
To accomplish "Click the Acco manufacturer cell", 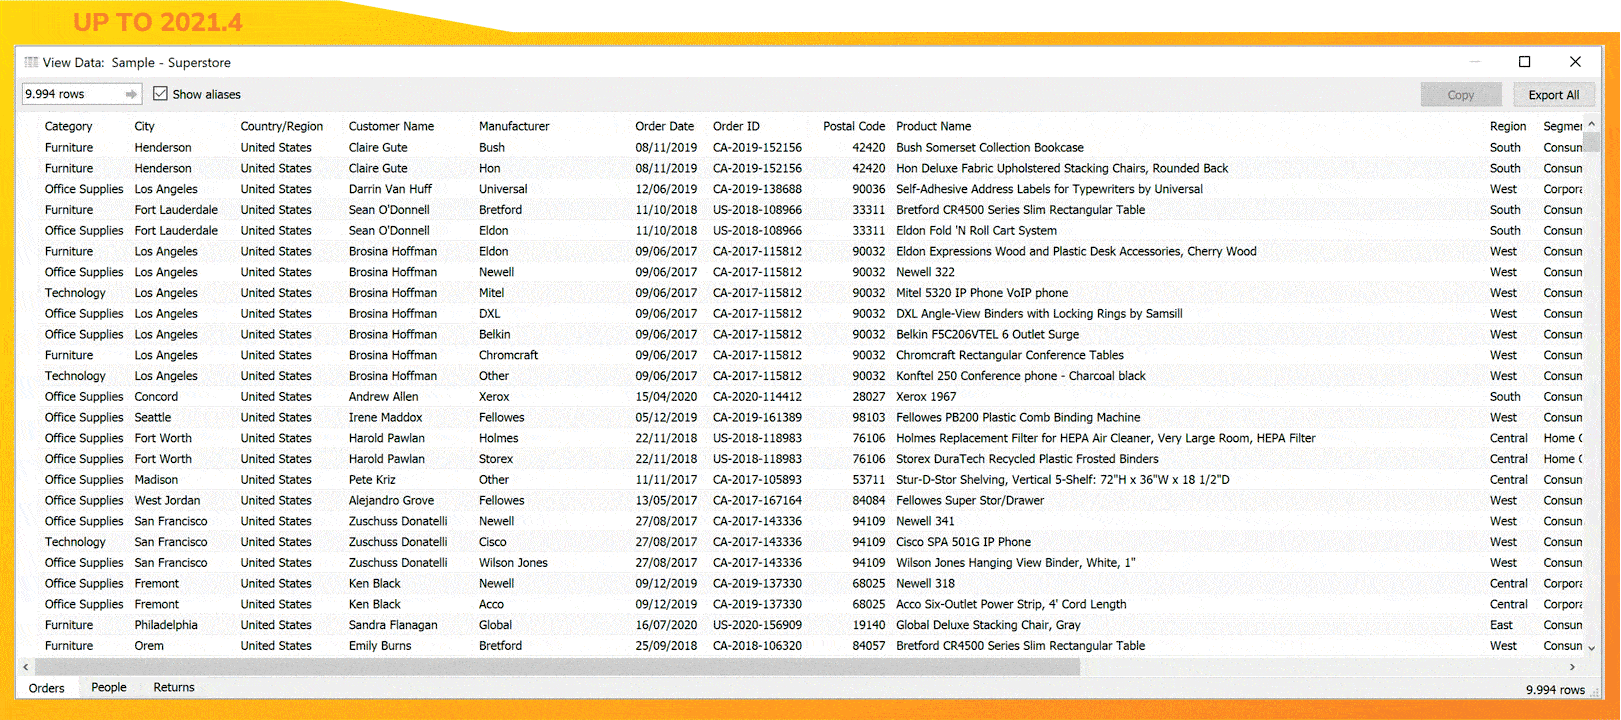I will pyautogui.click(x=491, y=605).
